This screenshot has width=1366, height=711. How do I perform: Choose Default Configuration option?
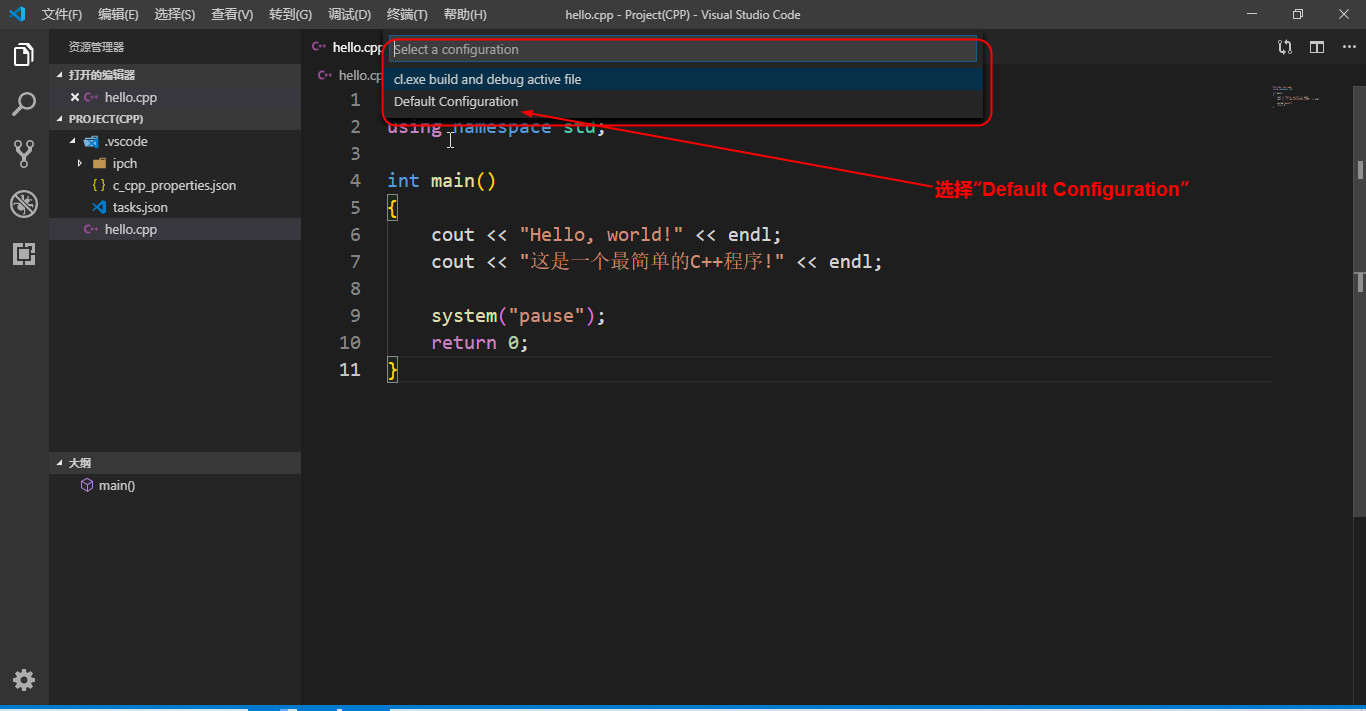coord(683,101)
